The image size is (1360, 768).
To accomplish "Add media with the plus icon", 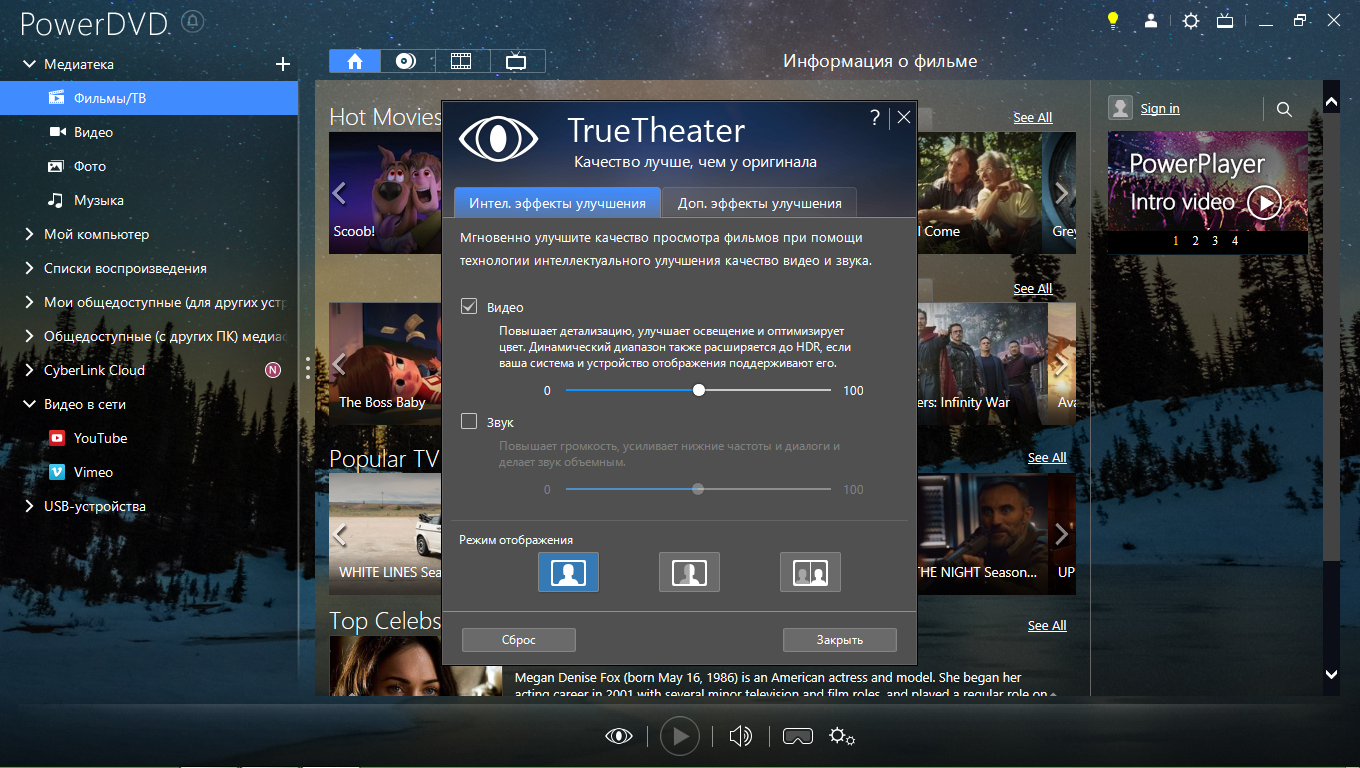I will click(x=283, y=64).
